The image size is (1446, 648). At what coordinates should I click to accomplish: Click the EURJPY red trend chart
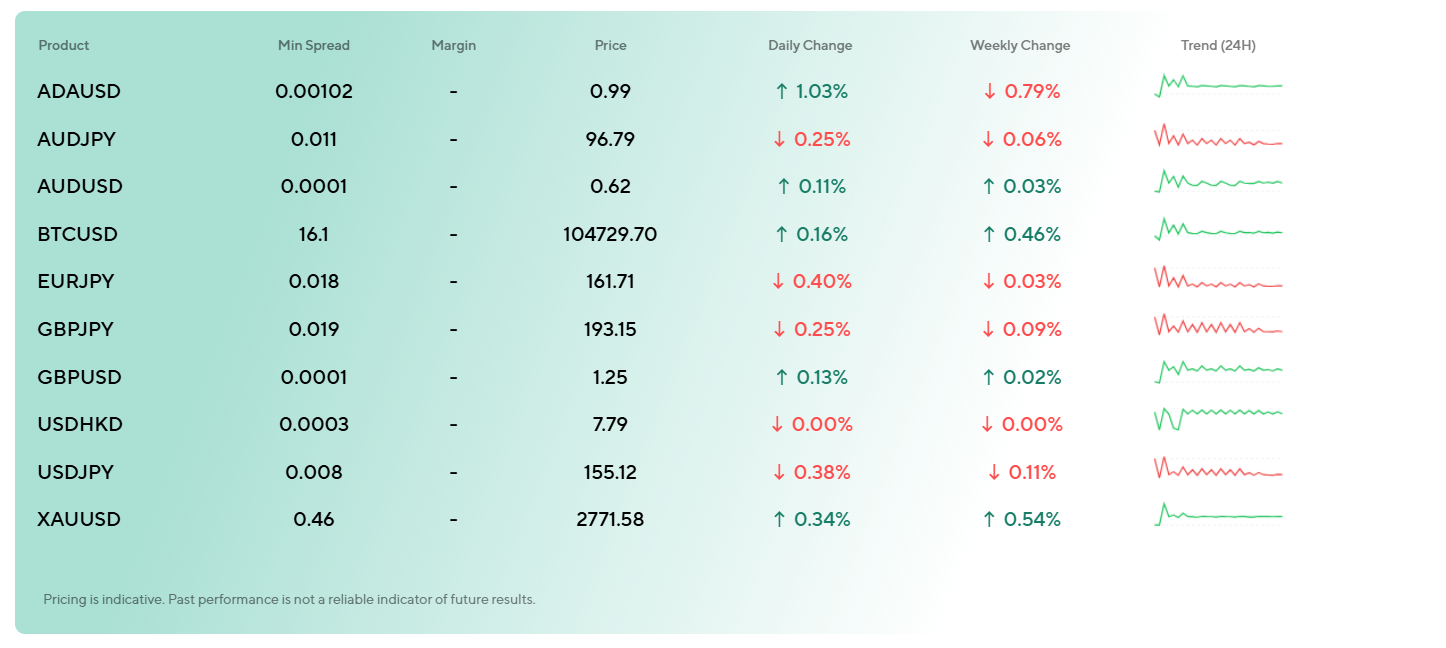pyautogui.click(x=1218, y=279)
